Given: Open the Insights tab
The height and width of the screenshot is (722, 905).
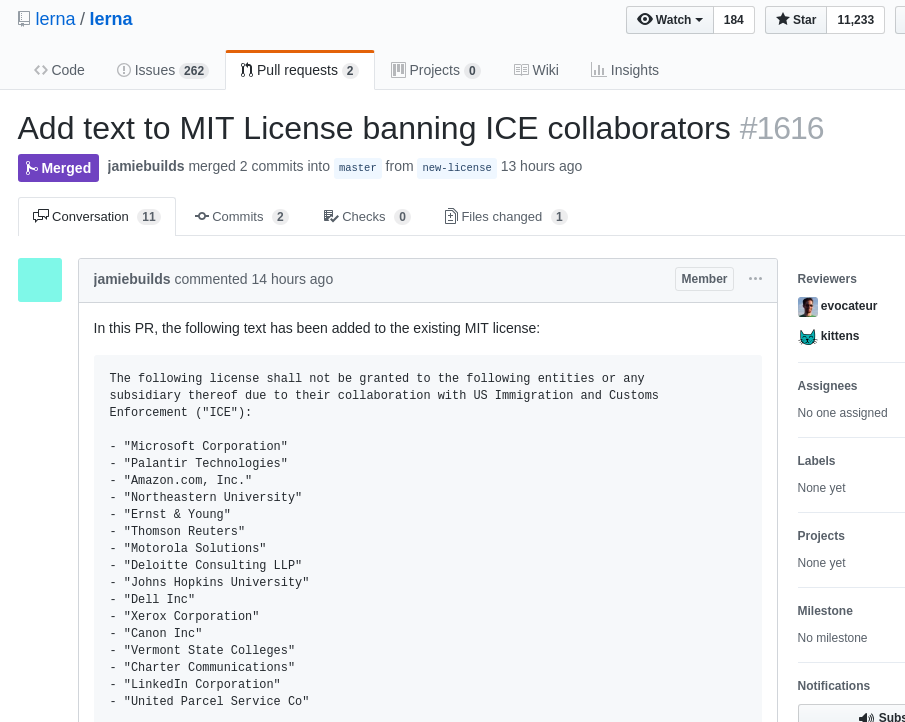Looking at the screenshot, I should 624,70.
